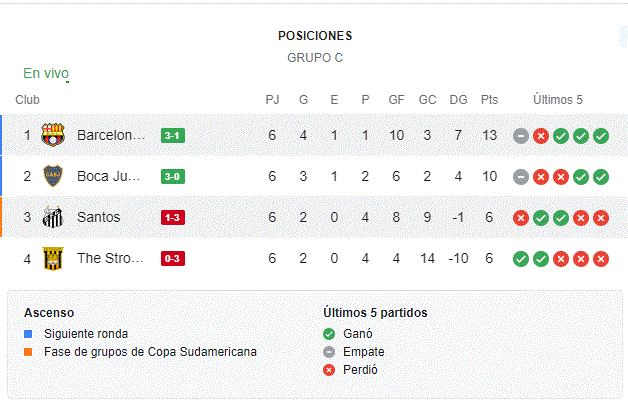Click the Santos club crest
The width and height of the screenshot is (628, 402).
coord(53,217)
